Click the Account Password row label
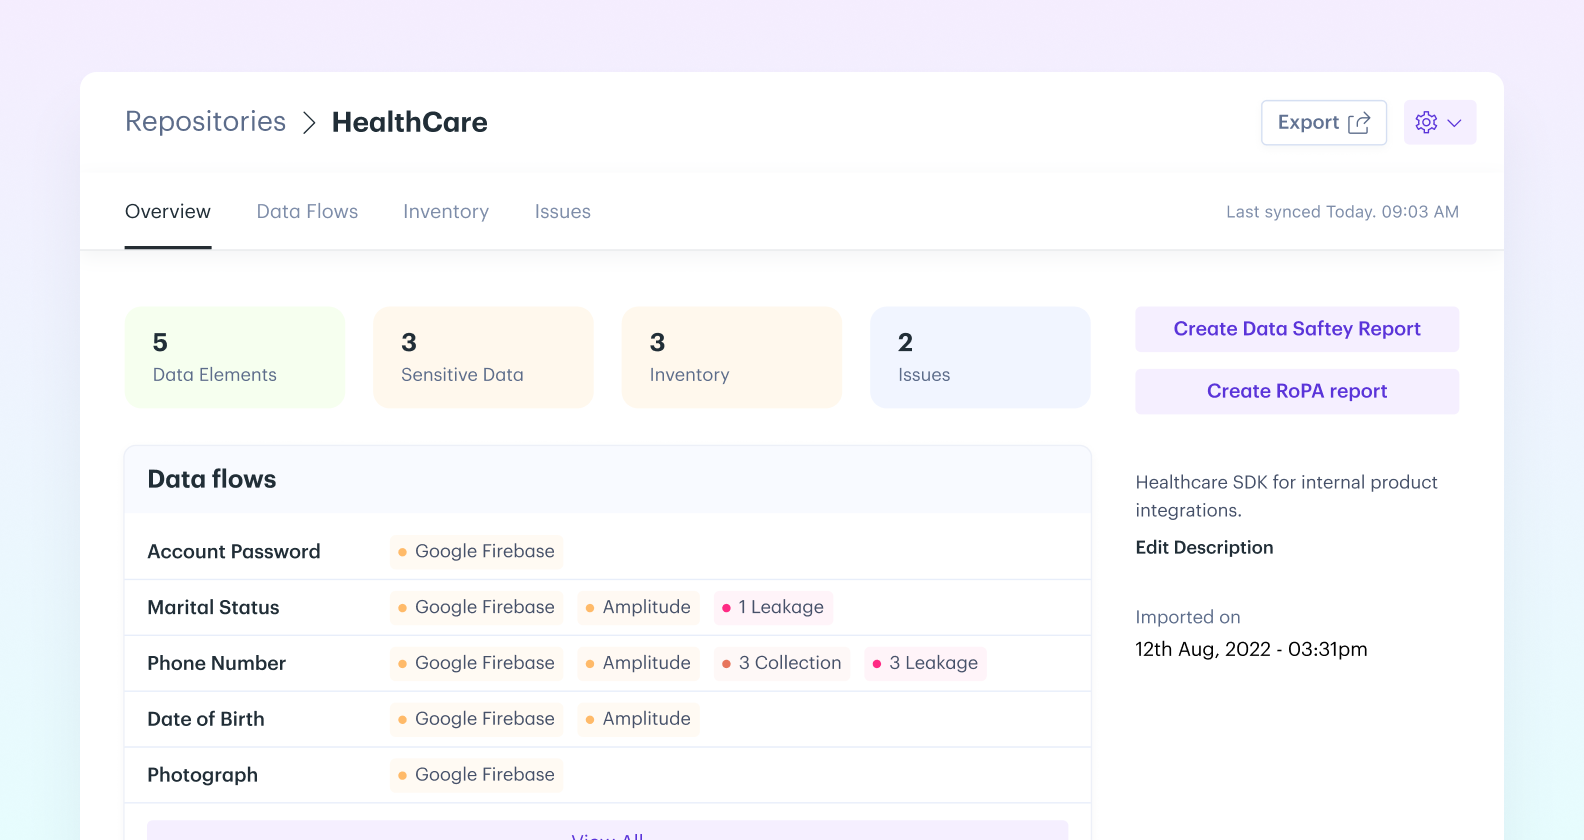This screenshot has width=1584, height=840. pyautogui.click(x=234, y=552)
